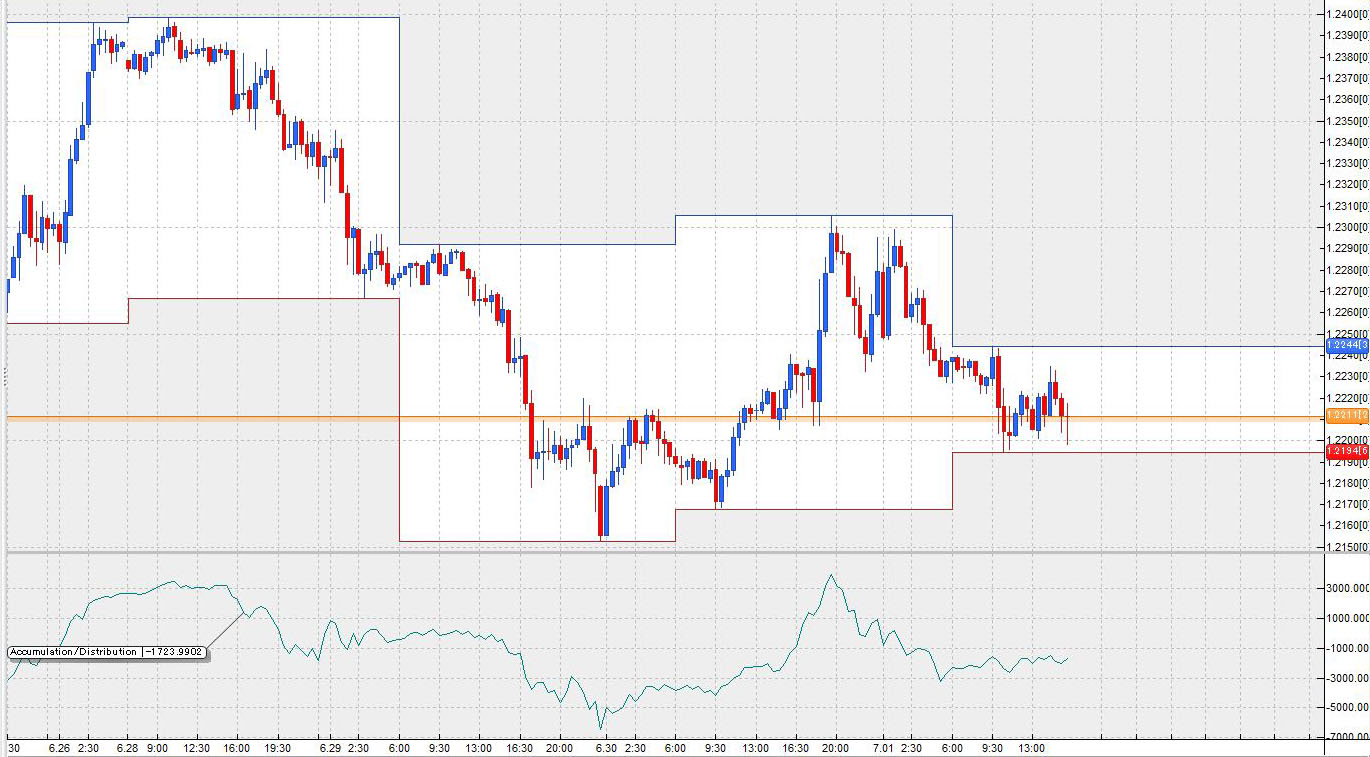Viewport: 1370px width, 757px height.
Task: Click the 6.30 date label on time axis
Action: point(607,748)
